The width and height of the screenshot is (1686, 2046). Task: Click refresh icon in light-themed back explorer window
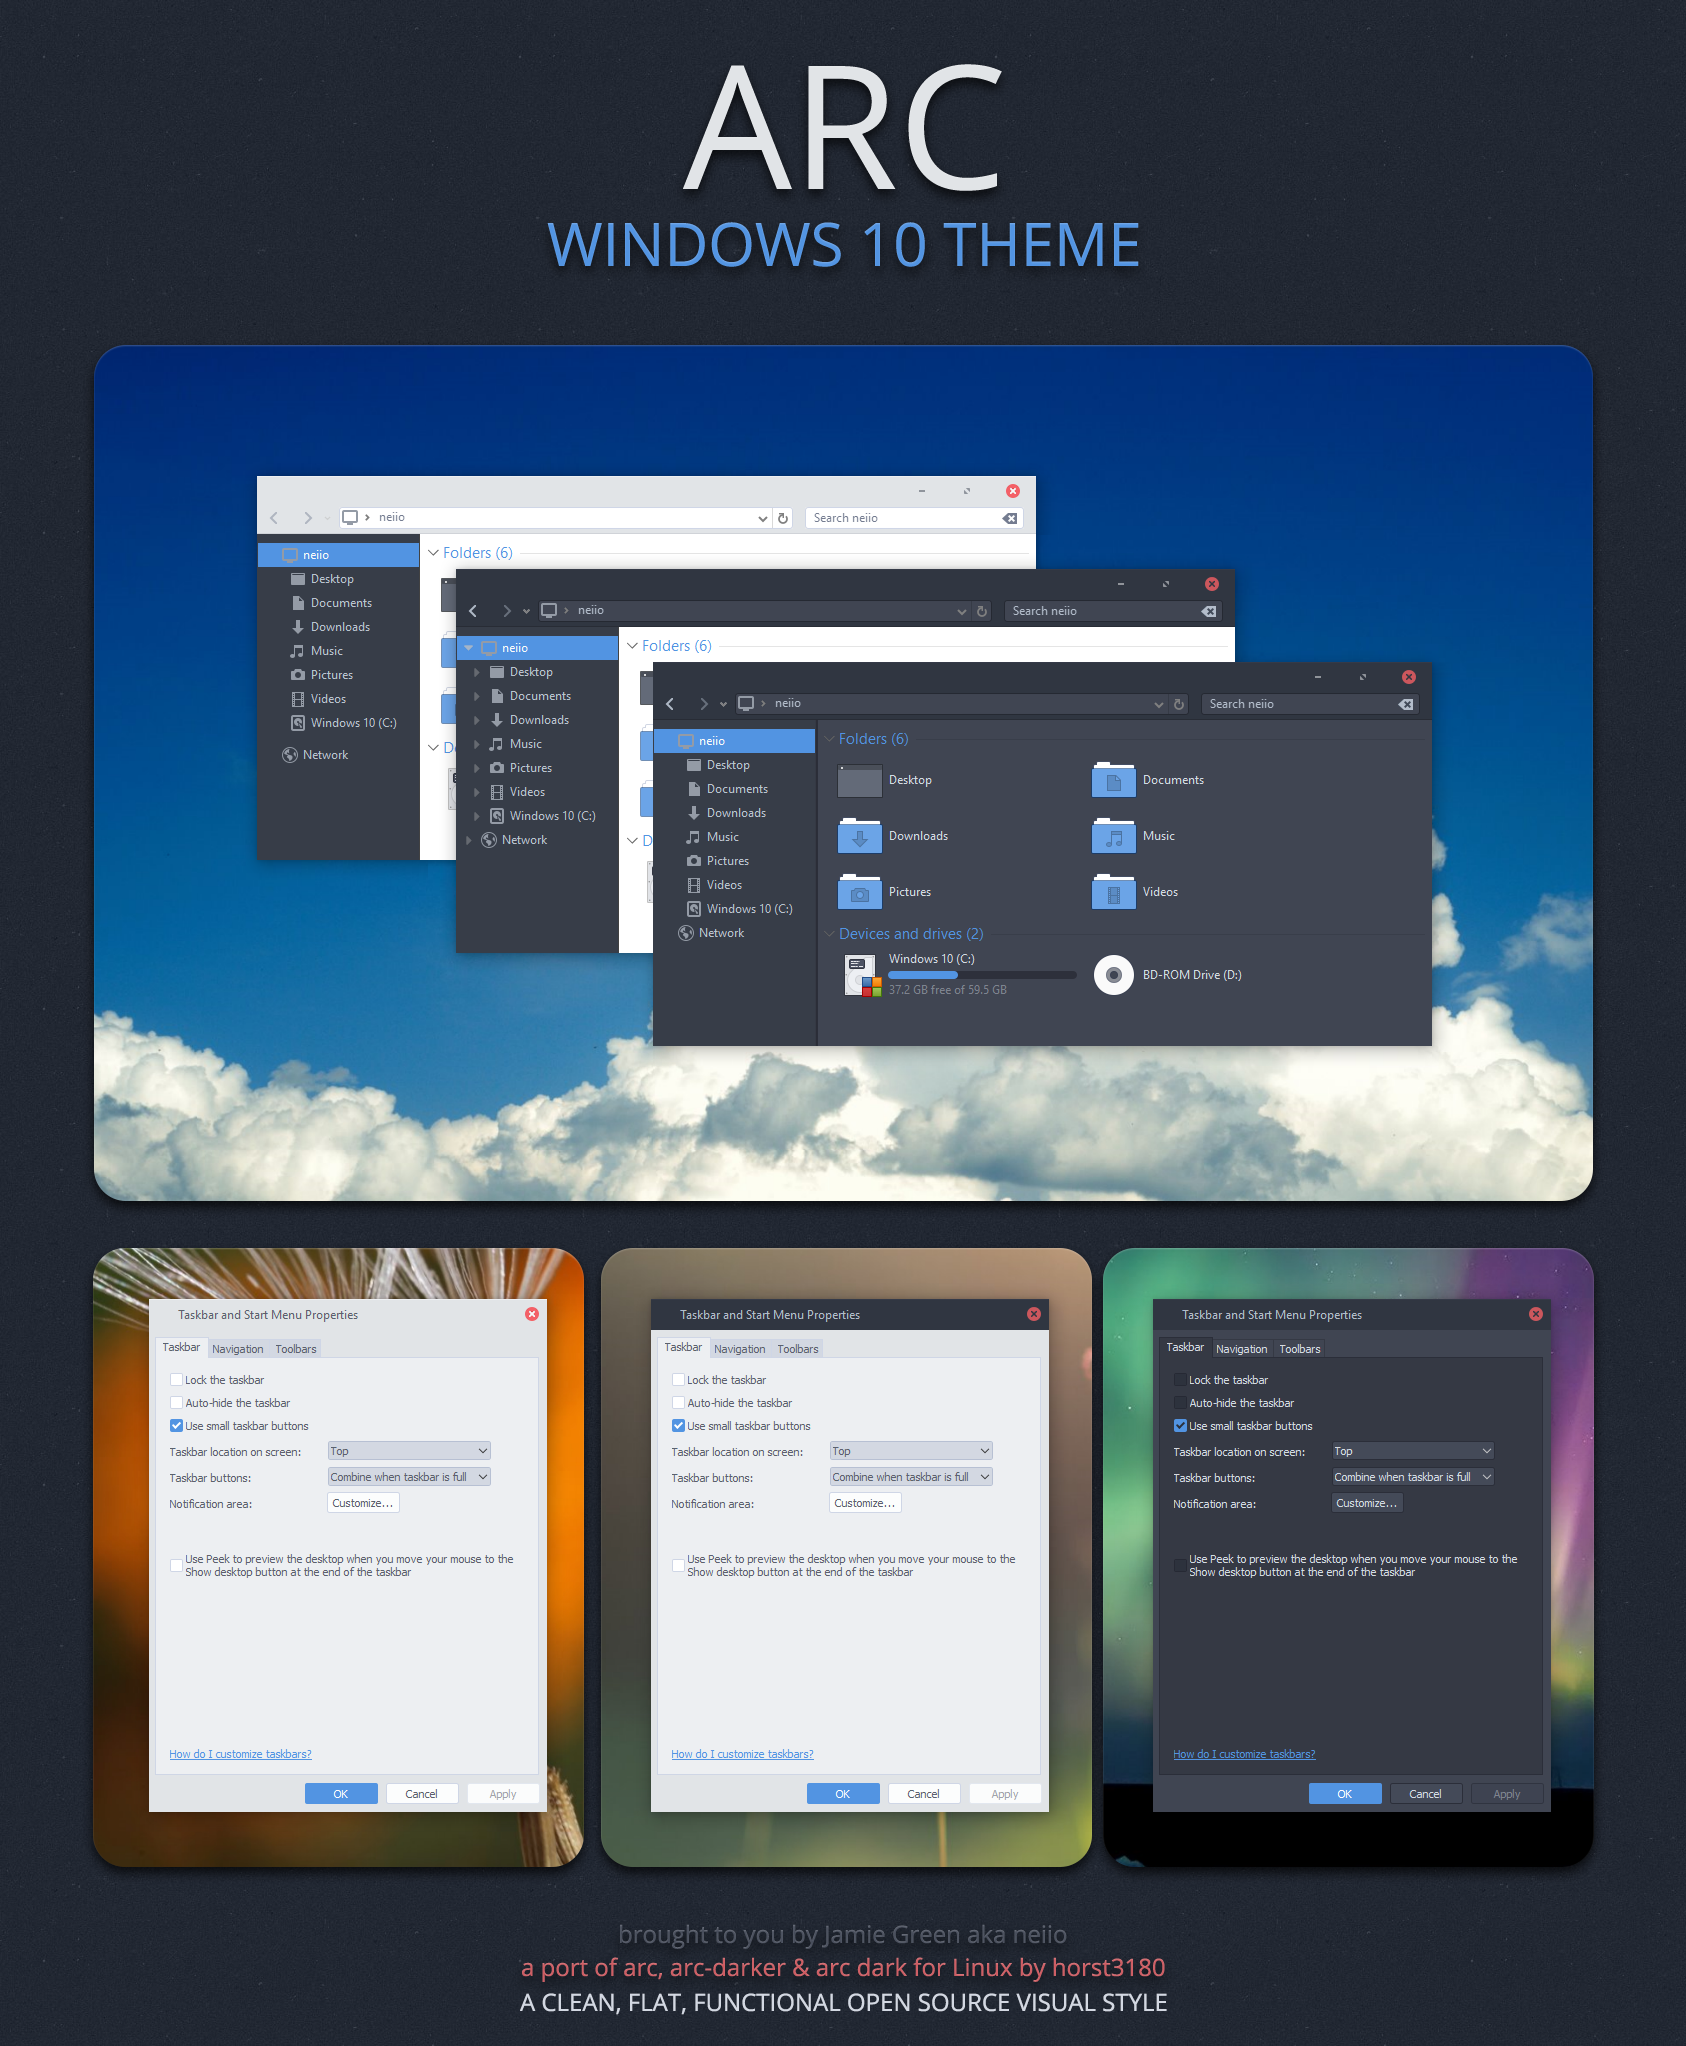click(x=783, y=518)
